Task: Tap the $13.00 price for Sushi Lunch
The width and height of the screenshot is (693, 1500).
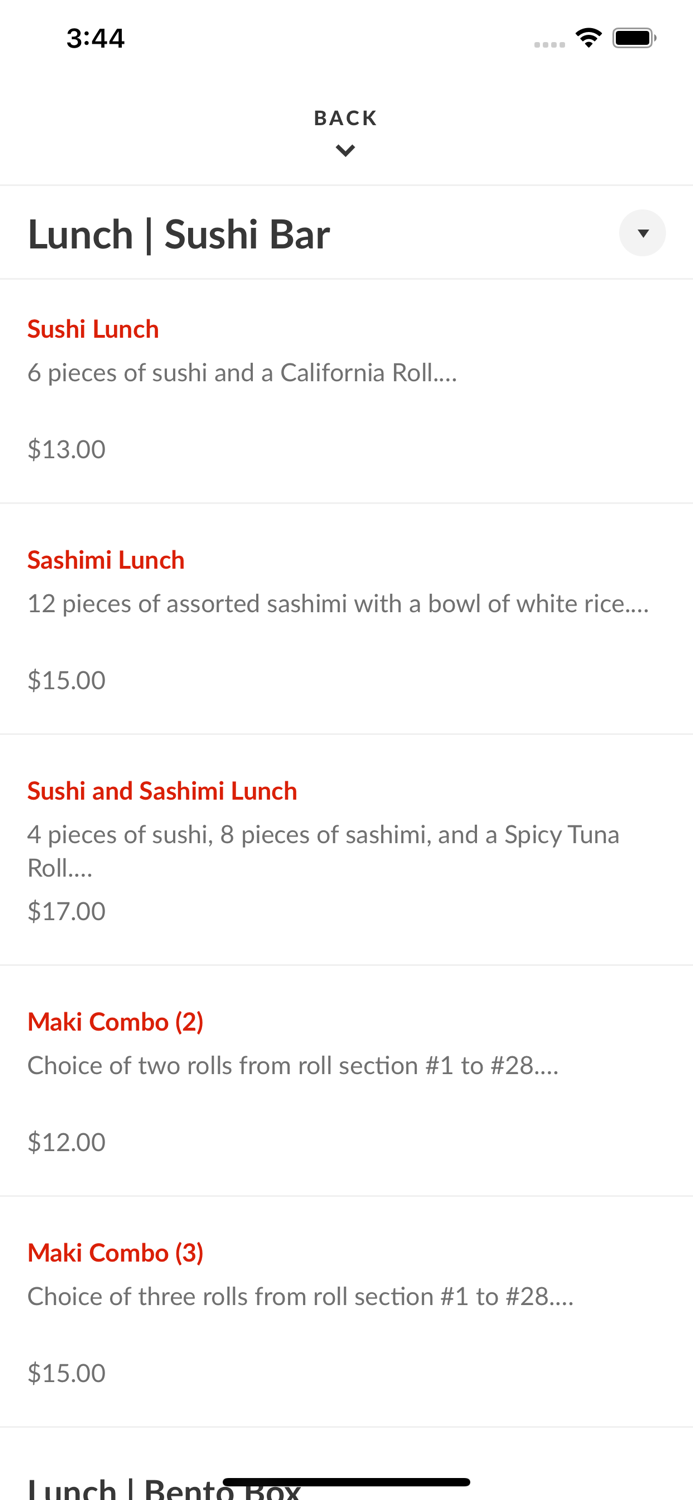Action: pos(66,449)
